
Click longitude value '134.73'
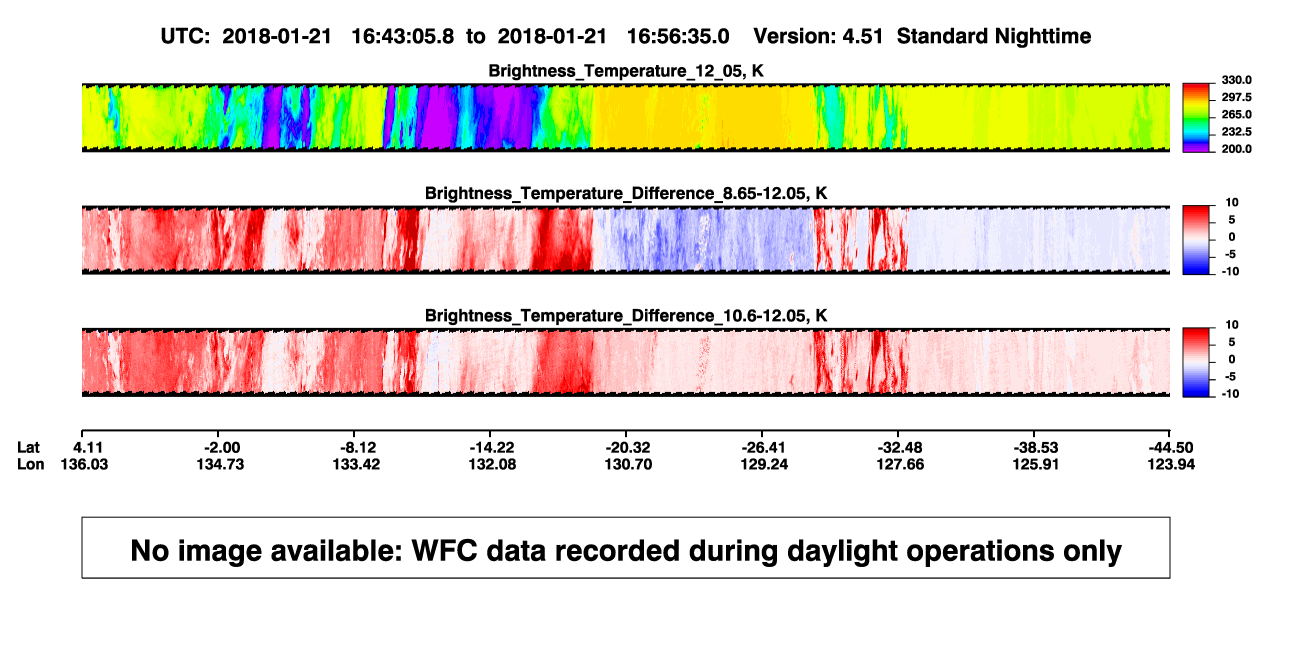click(221, 464)
